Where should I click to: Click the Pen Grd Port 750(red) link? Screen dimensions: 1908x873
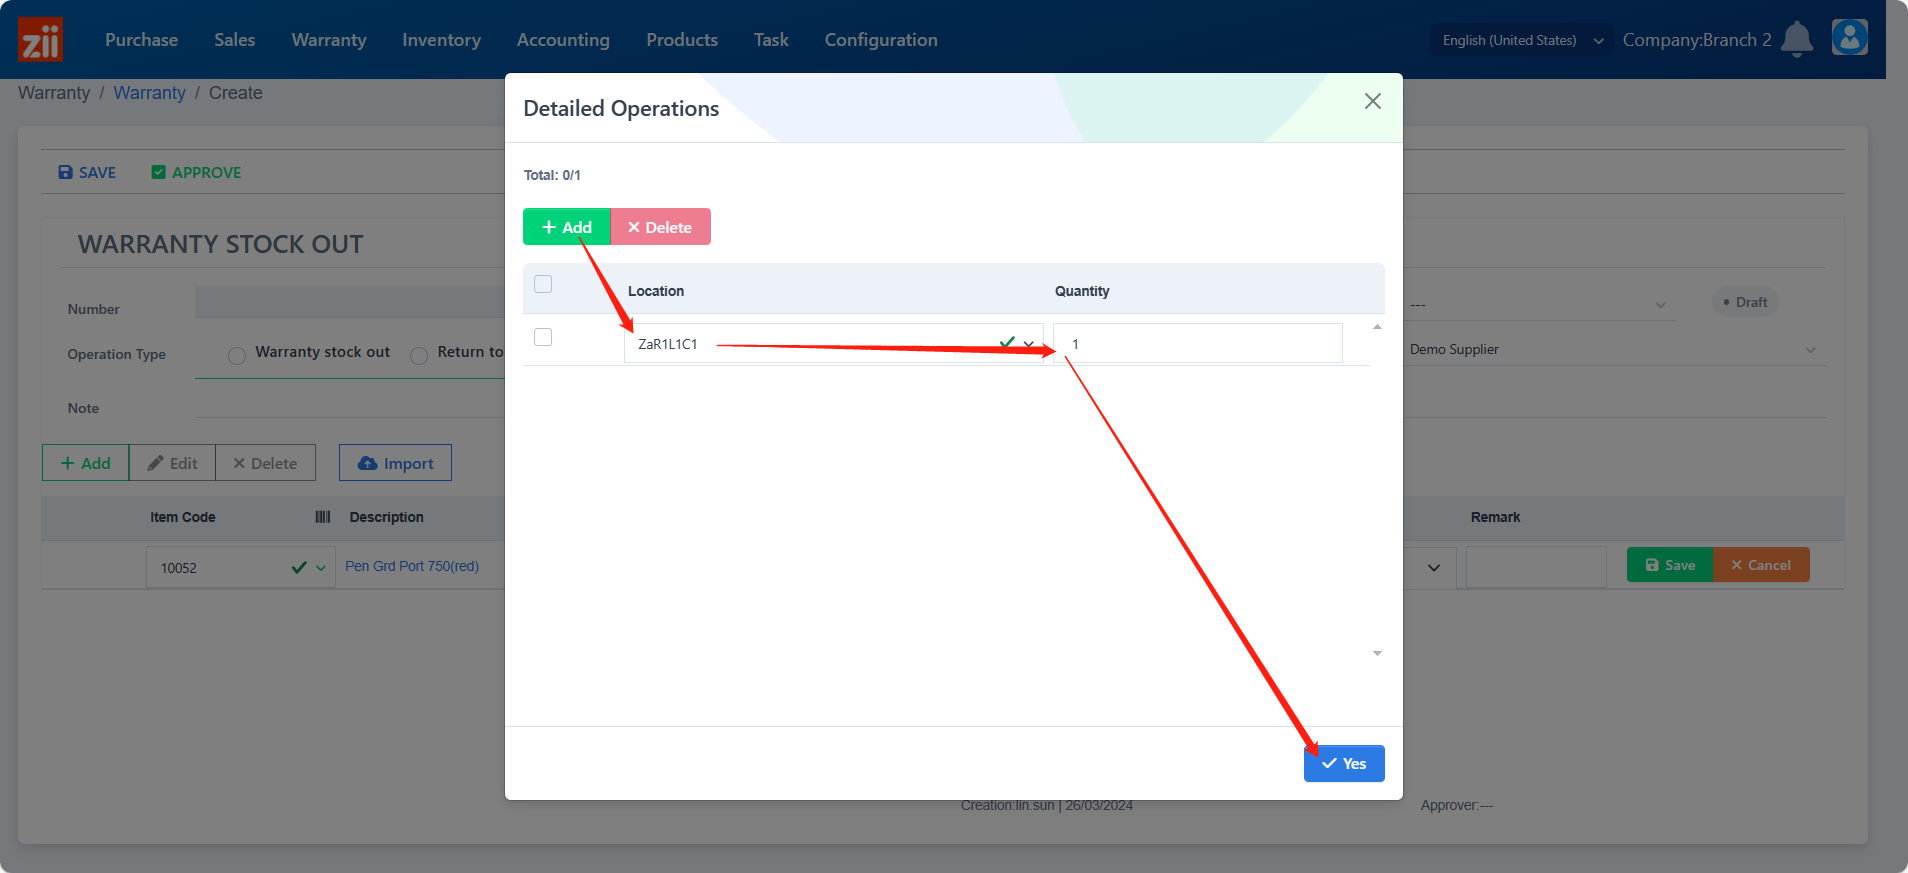412,566
